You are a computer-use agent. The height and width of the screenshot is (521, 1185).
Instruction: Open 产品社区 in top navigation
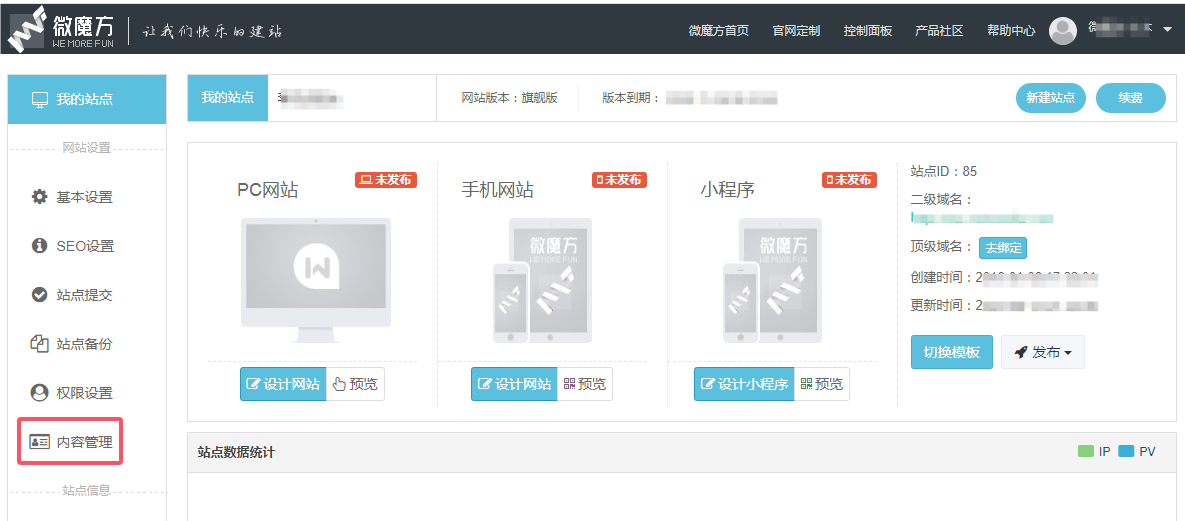coord(939,31)
